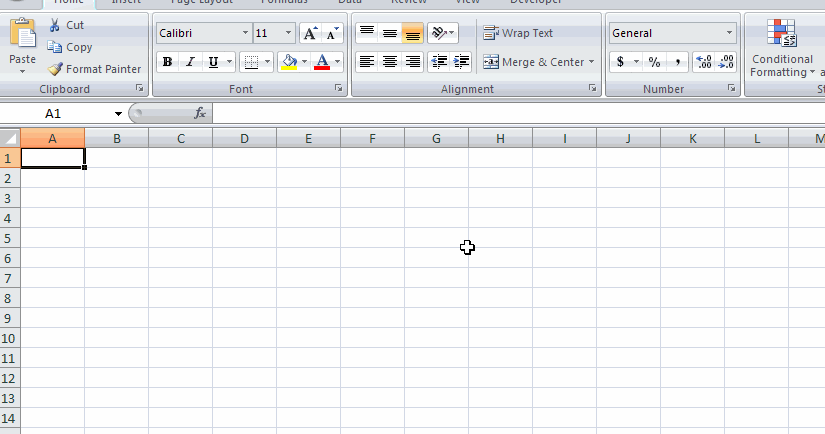Open the Number dialog launcher
This screenshot has height=434, width=825.
(x=731, y=88)
